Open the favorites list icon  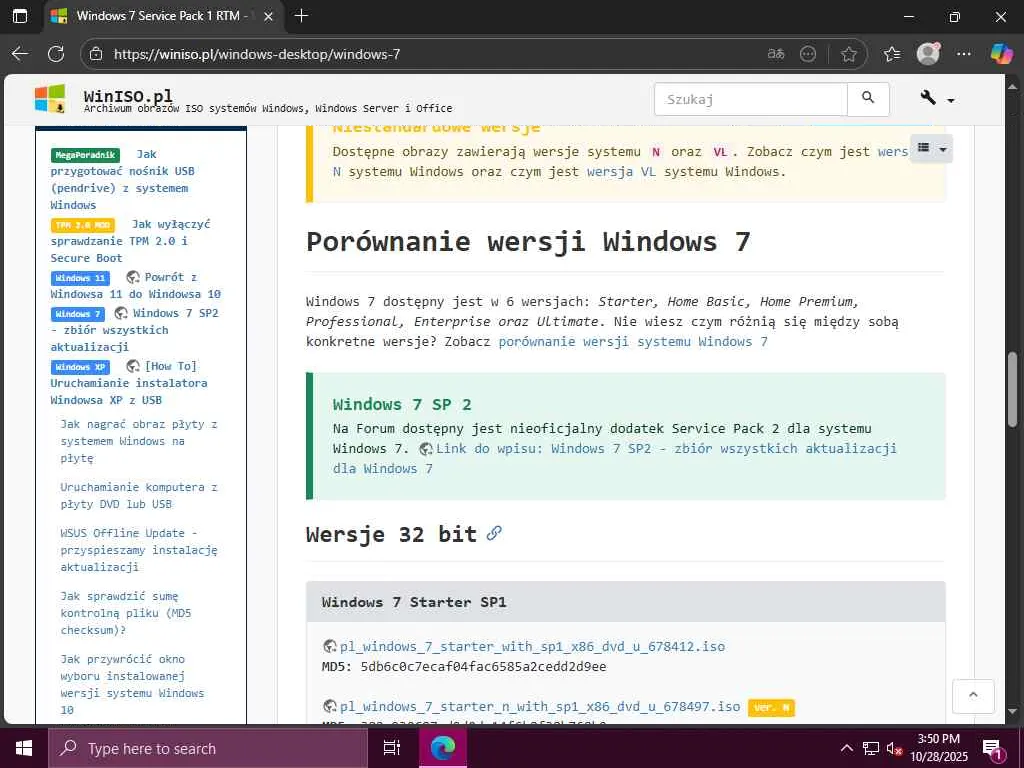click(x=892, y=54)
